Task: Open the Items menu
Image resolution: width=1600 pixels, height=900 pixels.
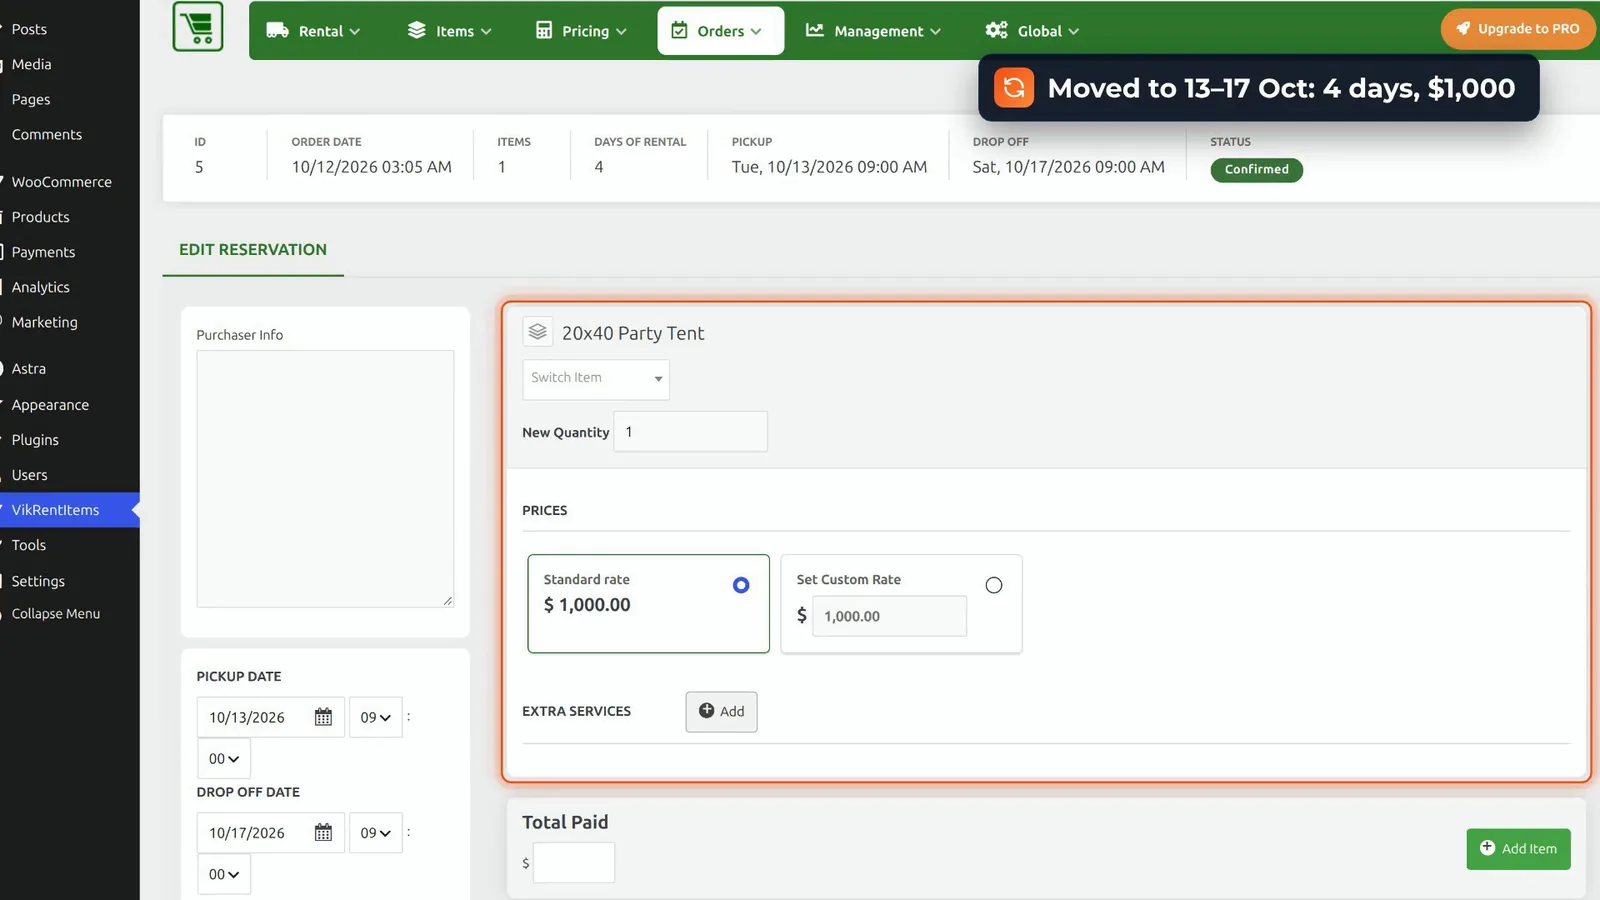Action: 450,31
